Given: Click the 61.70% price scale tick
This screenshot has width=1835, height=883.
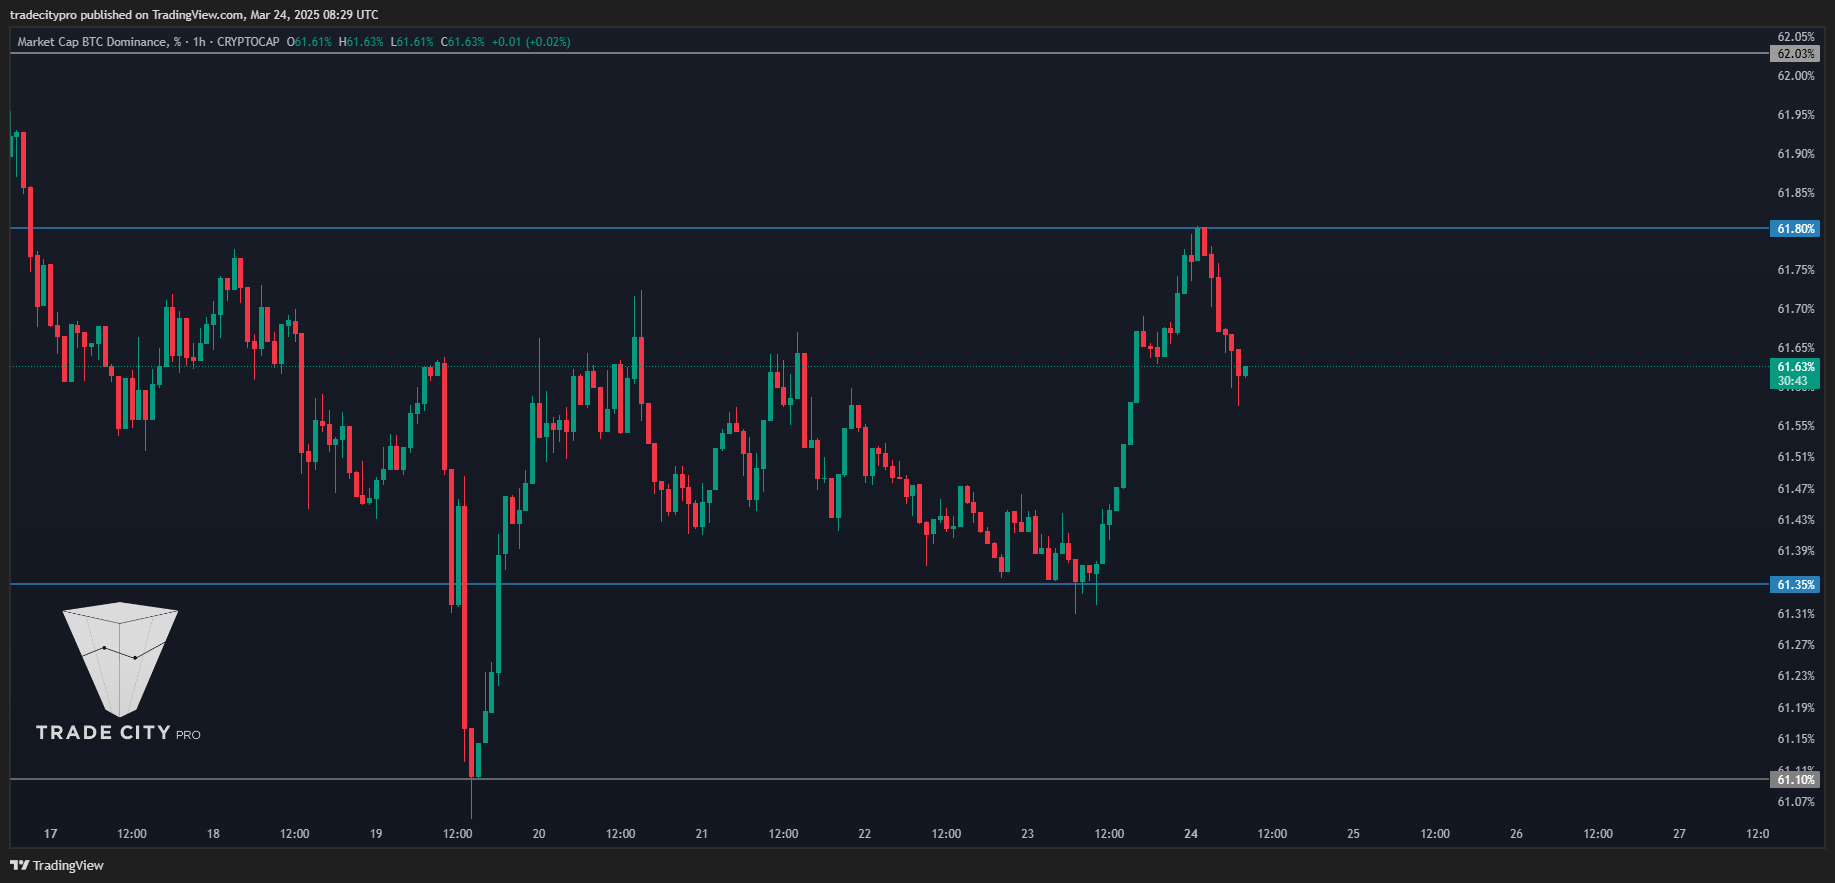Looking at the screenshot, I should click(1795, 309).
